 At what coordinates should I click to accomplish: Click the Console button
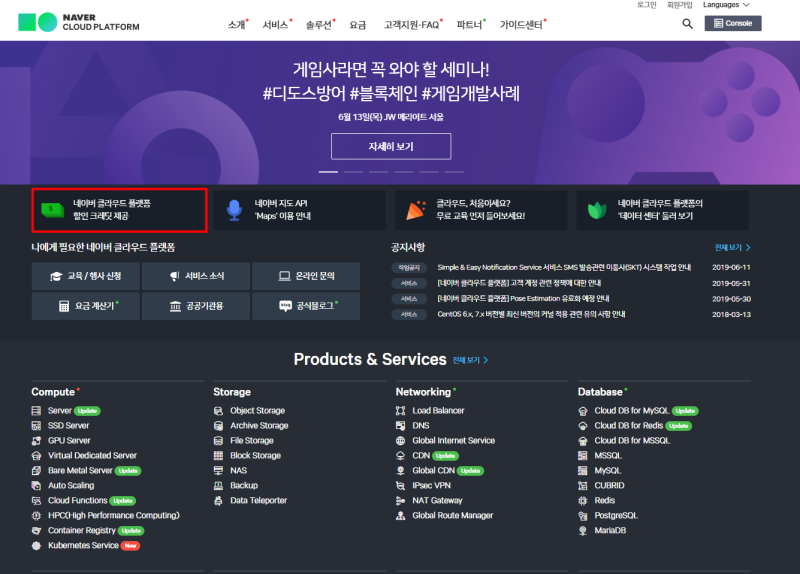[x=733, y=23]
